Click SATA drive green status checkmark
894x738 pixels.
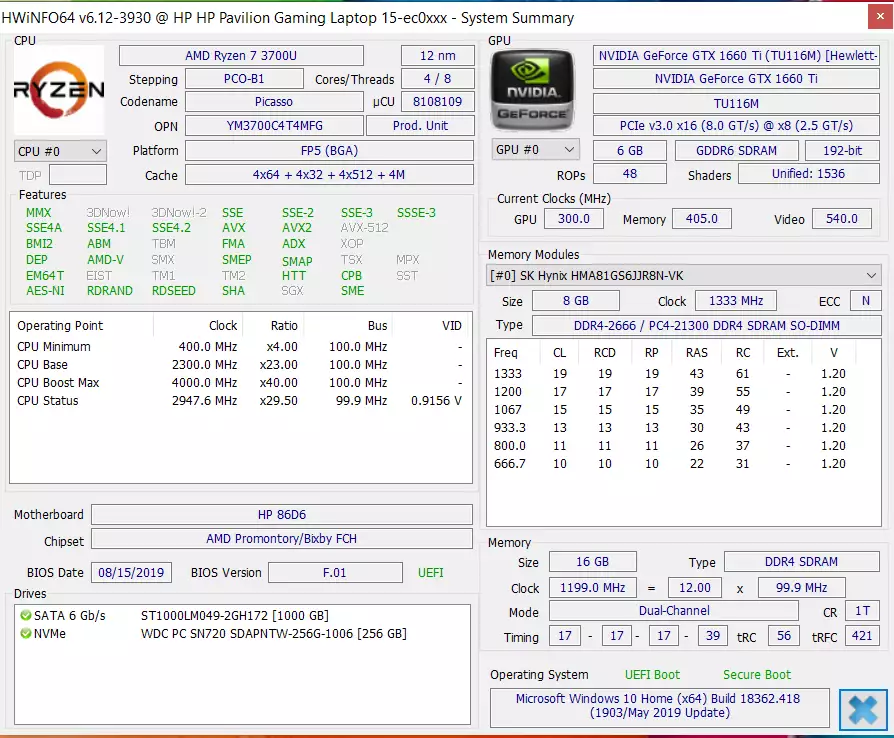[x=26, y=615]
